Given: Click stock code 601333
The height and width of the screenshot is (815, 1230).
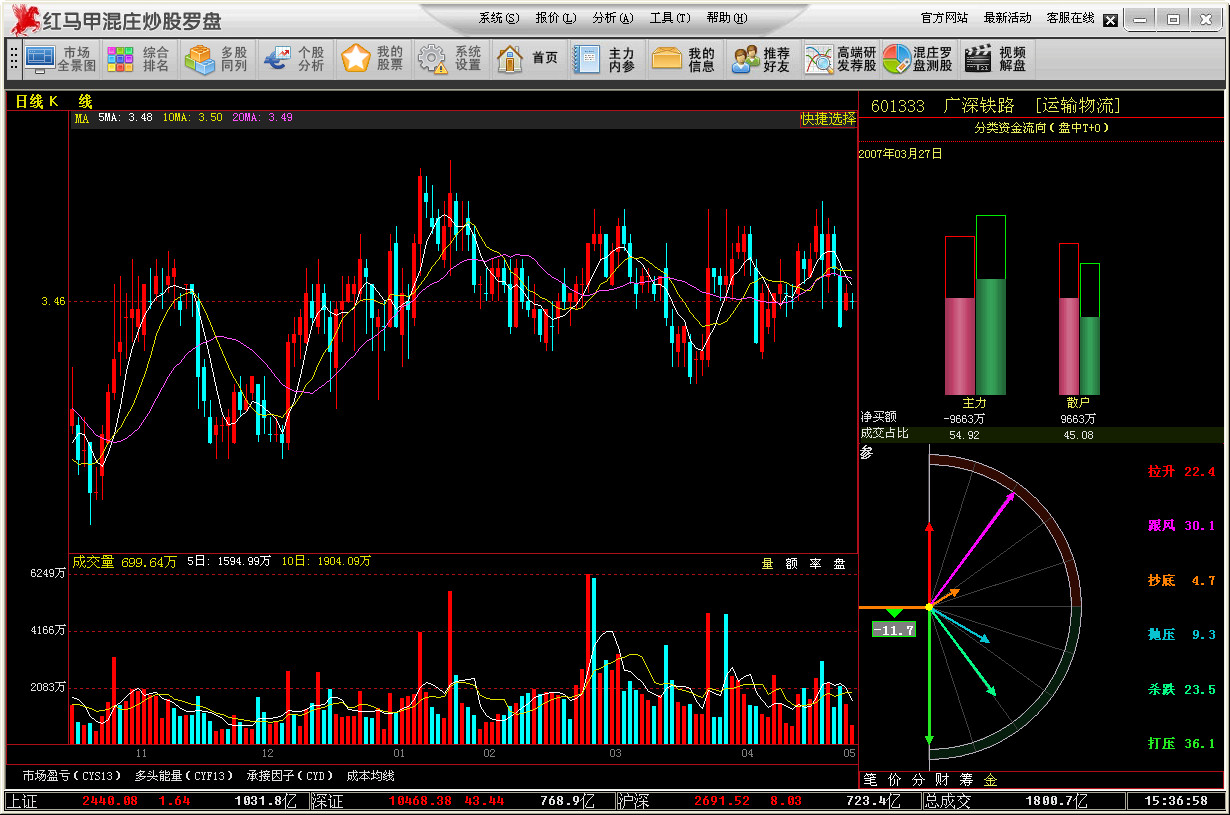Looking at the screenshot, I should click(898, 106).
